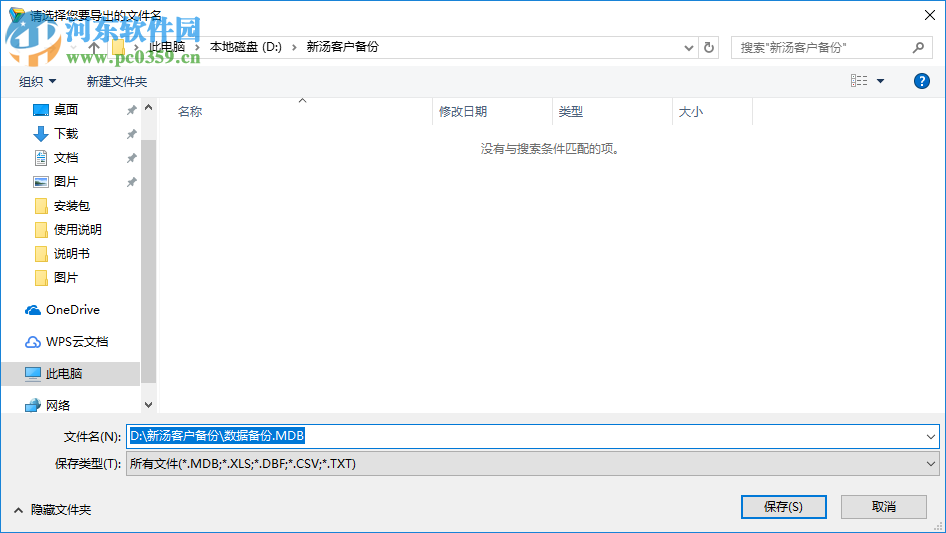
Task: Go up one folder level arrow
Action: [94, 47]
